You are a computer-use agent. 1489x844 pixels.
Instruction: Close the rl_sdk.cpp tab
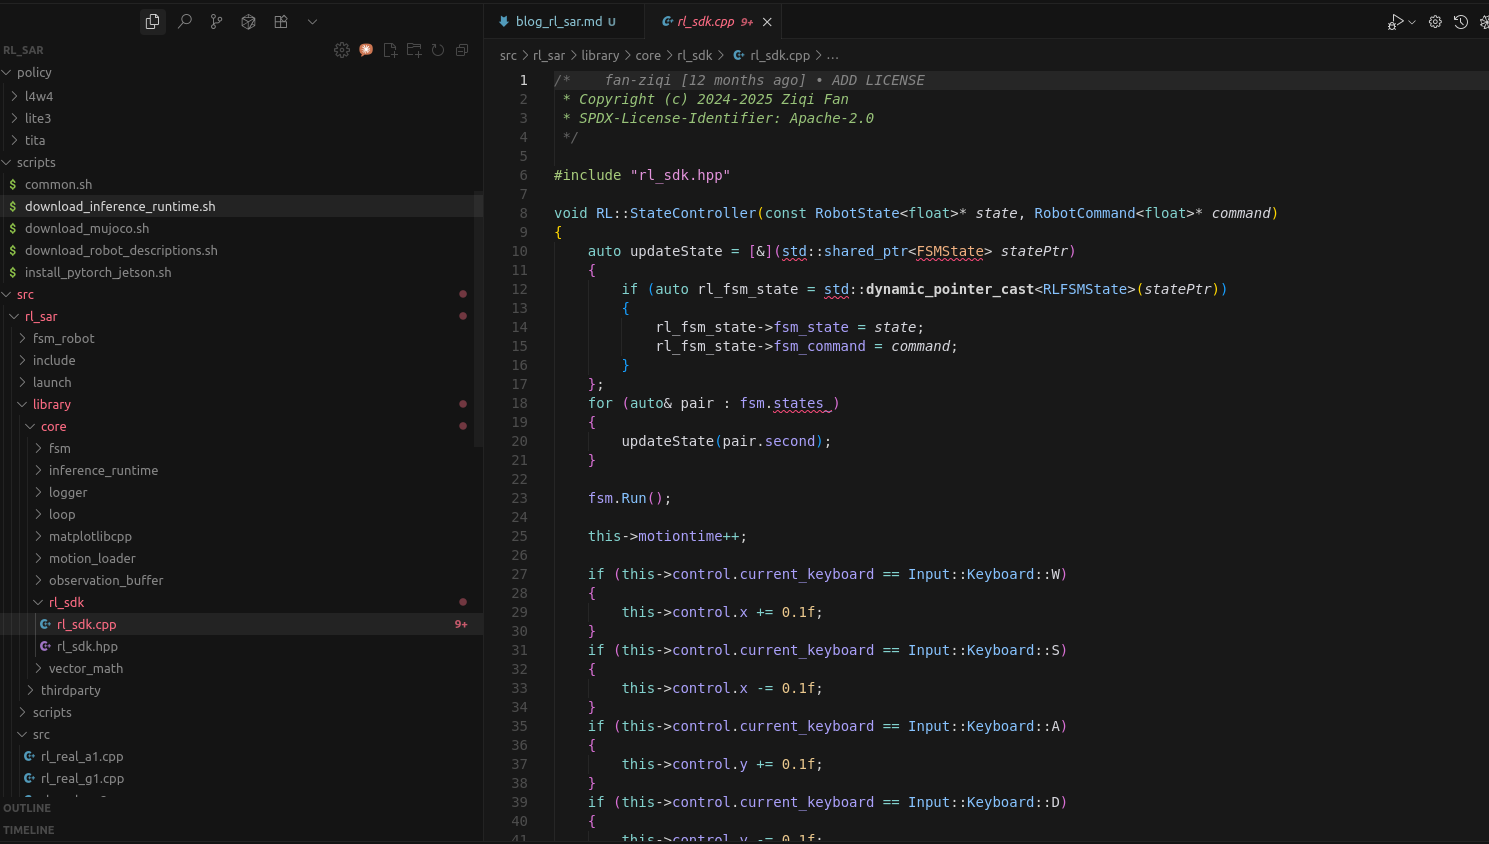pyautogui.click(x=767, y=22)
